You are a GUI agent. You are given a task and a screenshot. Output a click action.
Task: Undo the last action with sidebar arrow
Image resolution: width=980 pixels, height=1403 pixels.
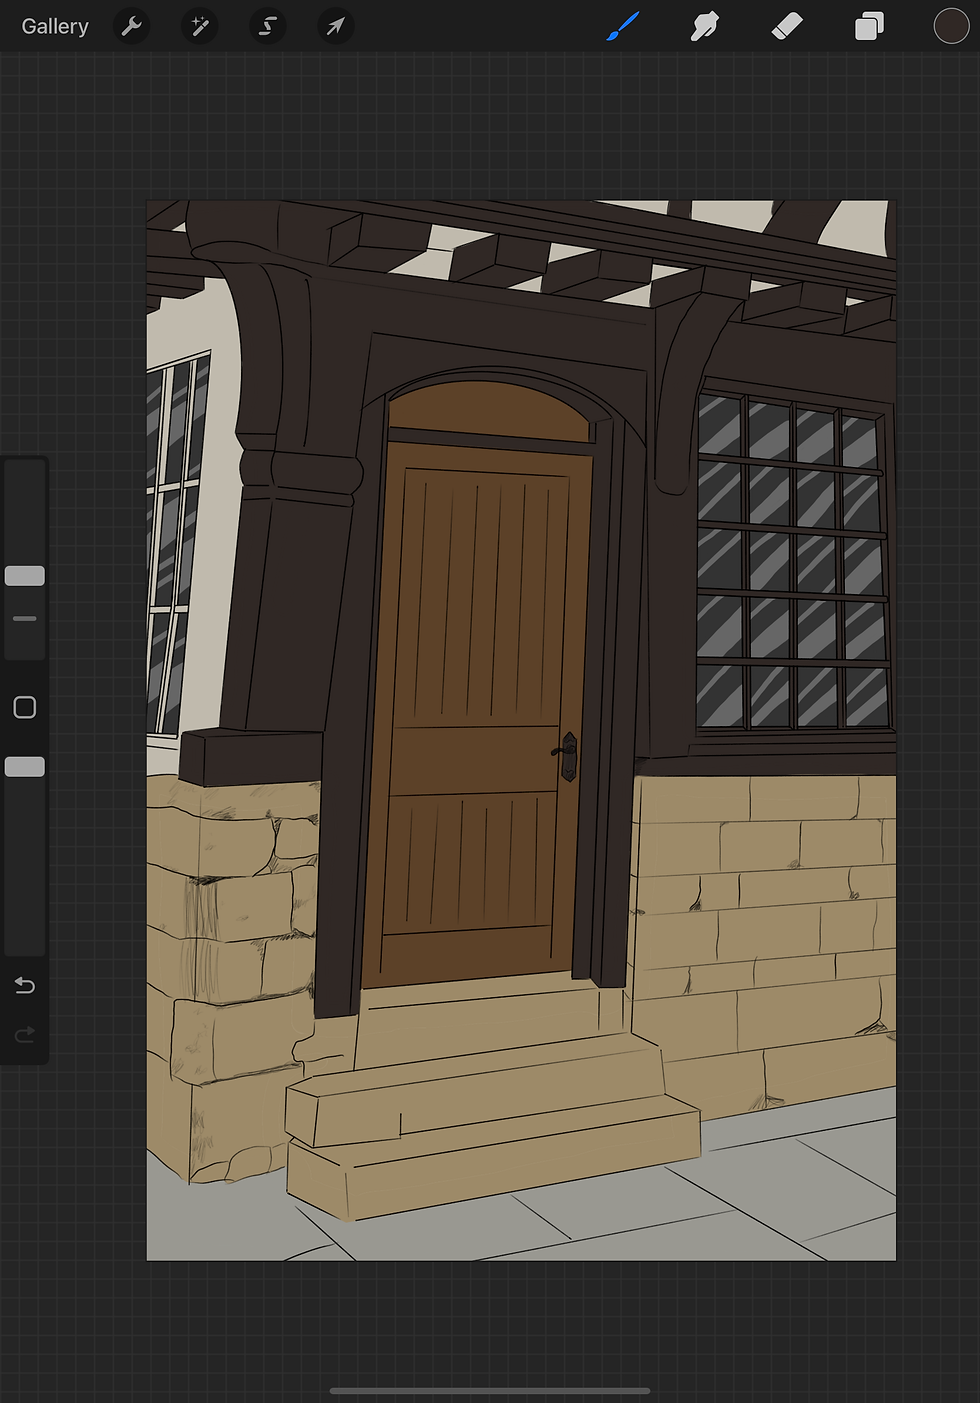coord(25,986)
